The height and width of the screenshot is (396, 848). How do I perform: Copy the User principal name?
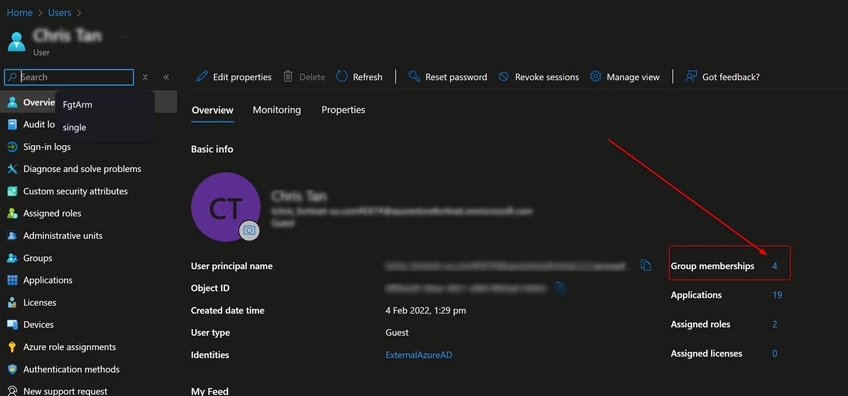(x=646, y=265)
